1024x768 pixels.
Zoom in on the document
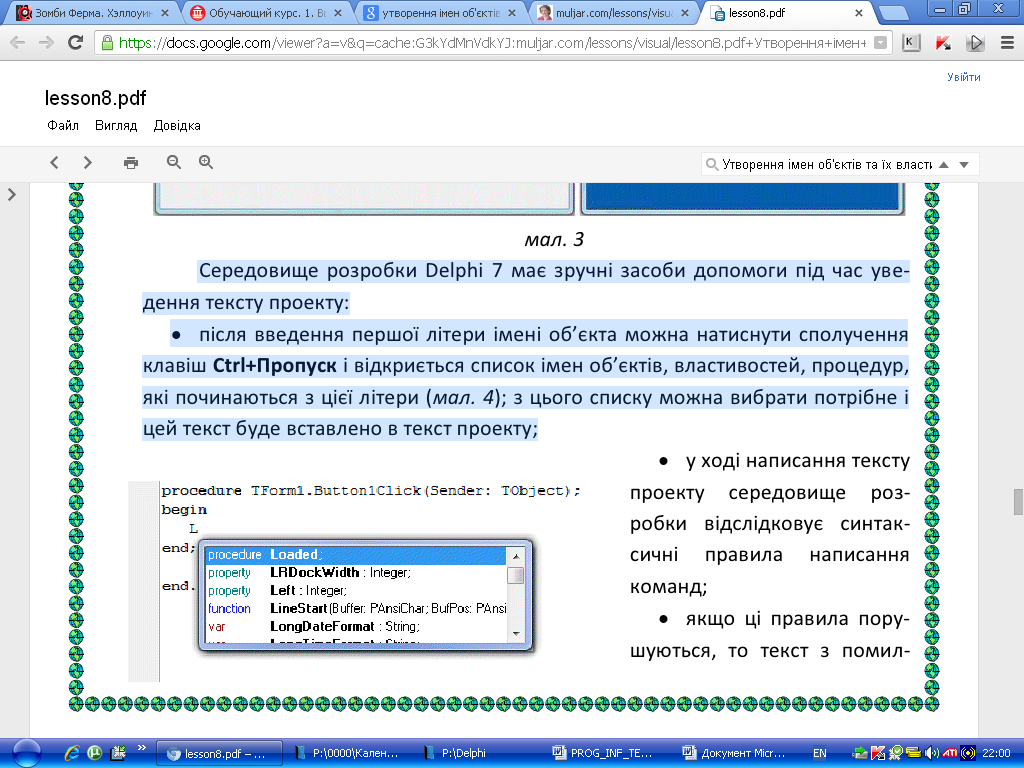[206, 162]
